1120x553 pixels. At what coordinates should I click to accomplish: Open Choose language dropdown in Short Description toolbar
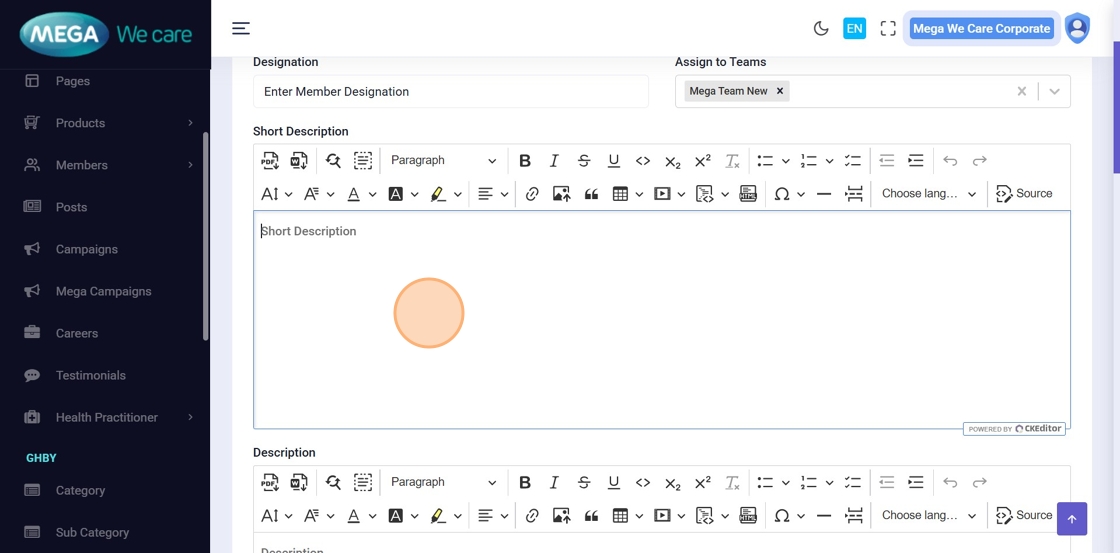tap(928, 194)
